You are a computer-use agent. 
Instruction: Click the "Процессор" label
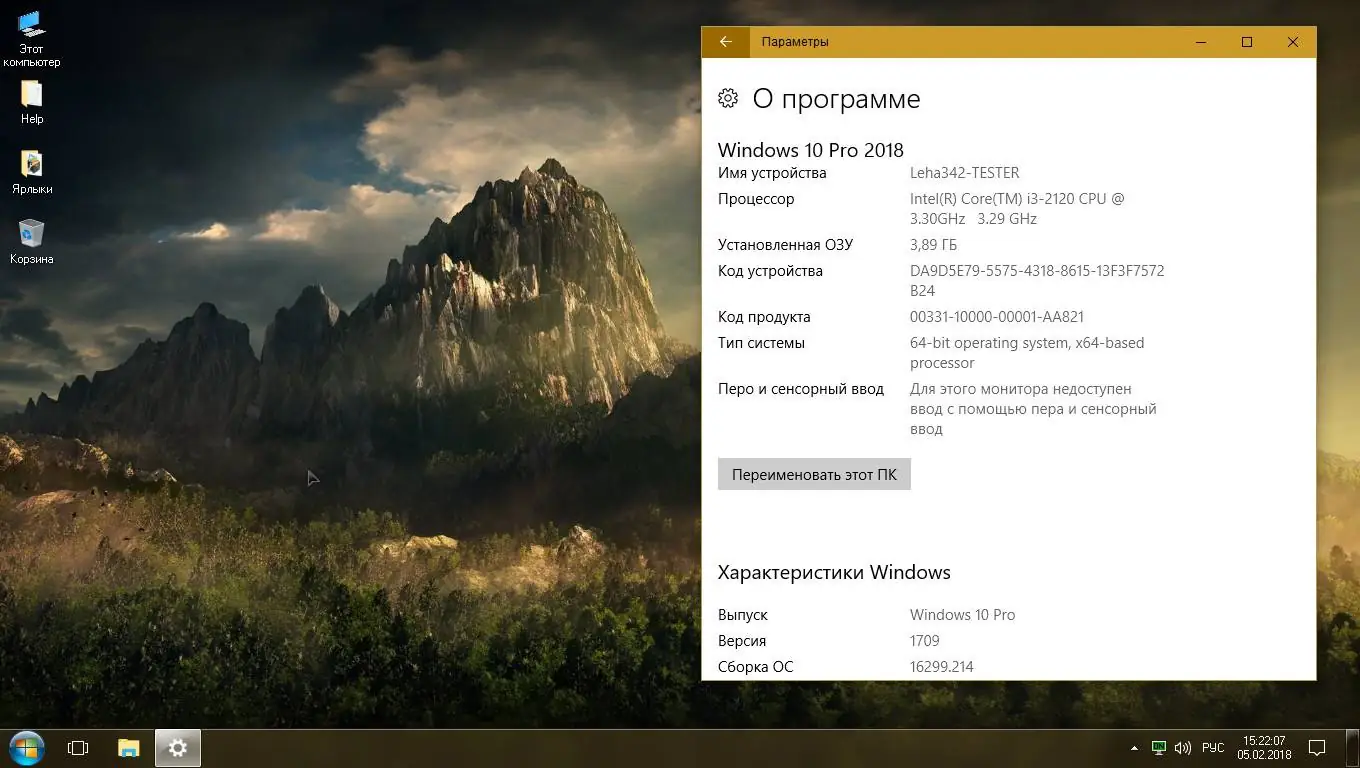point(756,199)
